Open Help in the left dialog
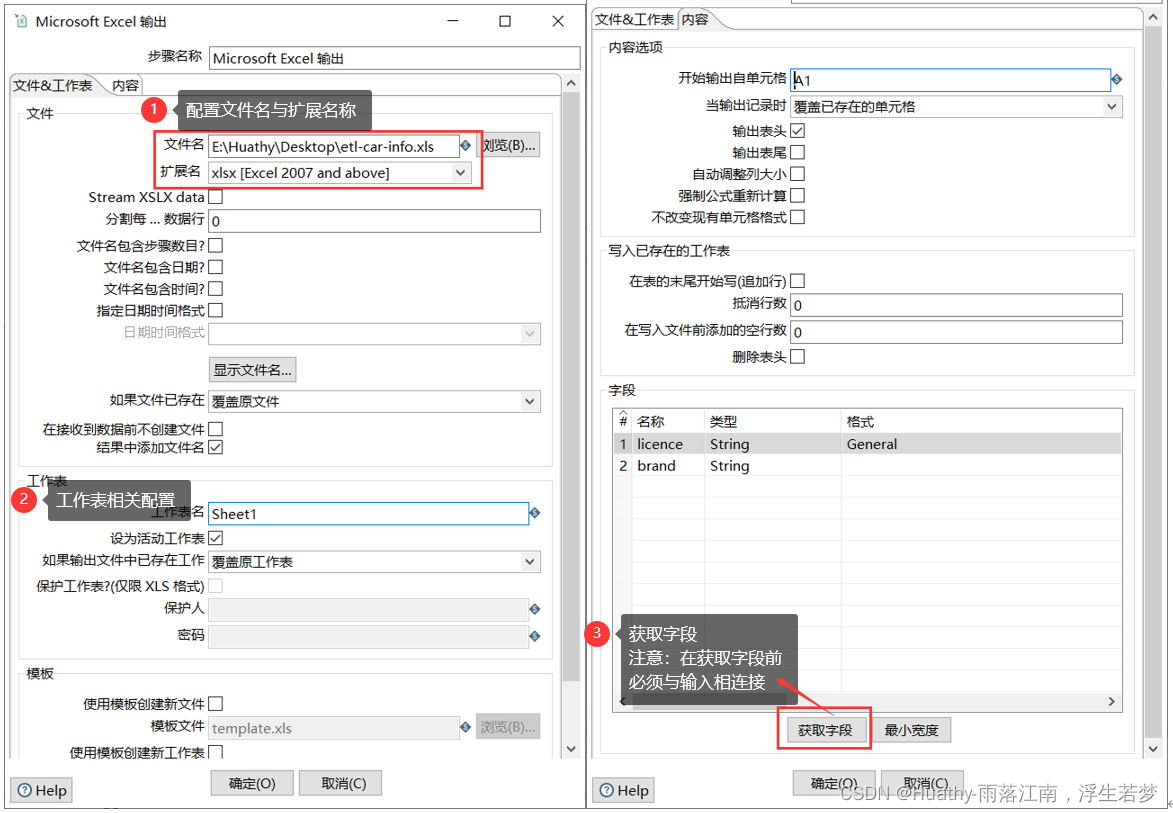The image size is (1173, 813). [x=43, y=791]
